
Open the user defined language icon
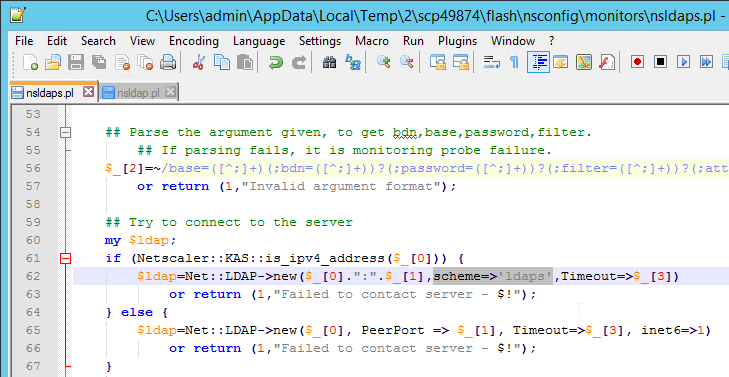point(561,62)
